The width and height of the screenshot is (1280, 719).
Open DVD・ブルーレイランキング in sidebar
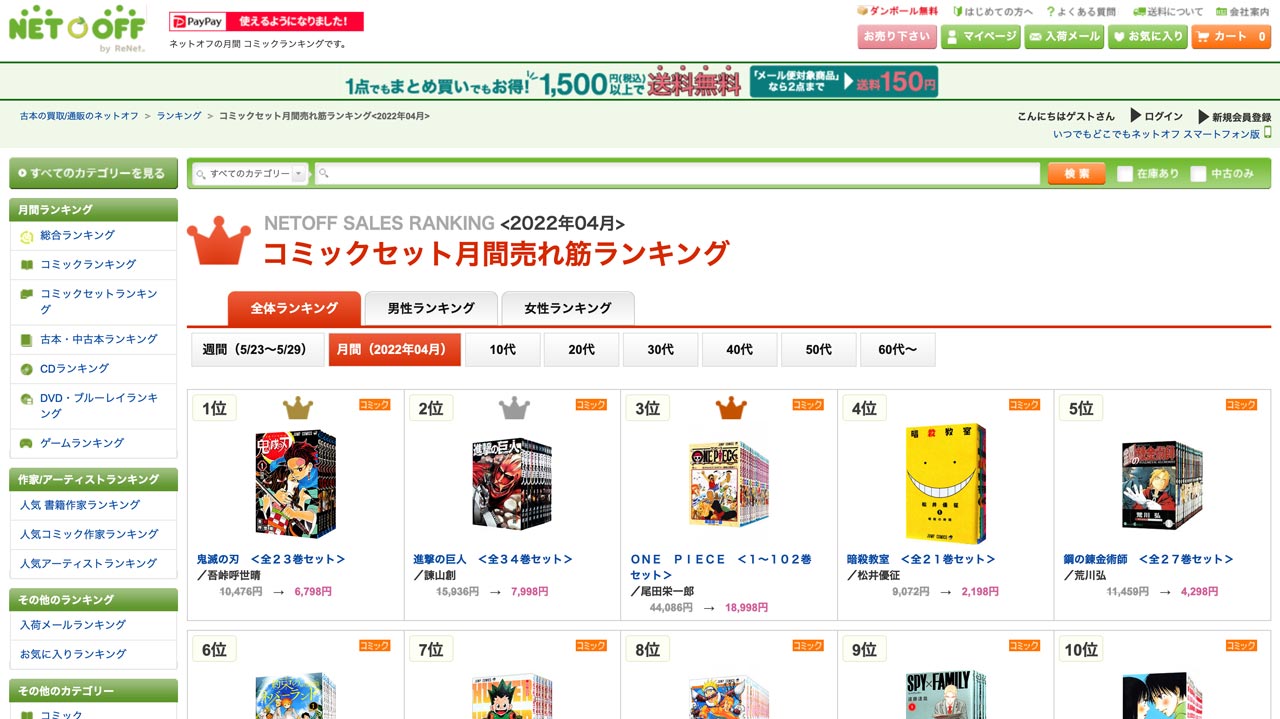coord(99,405)
